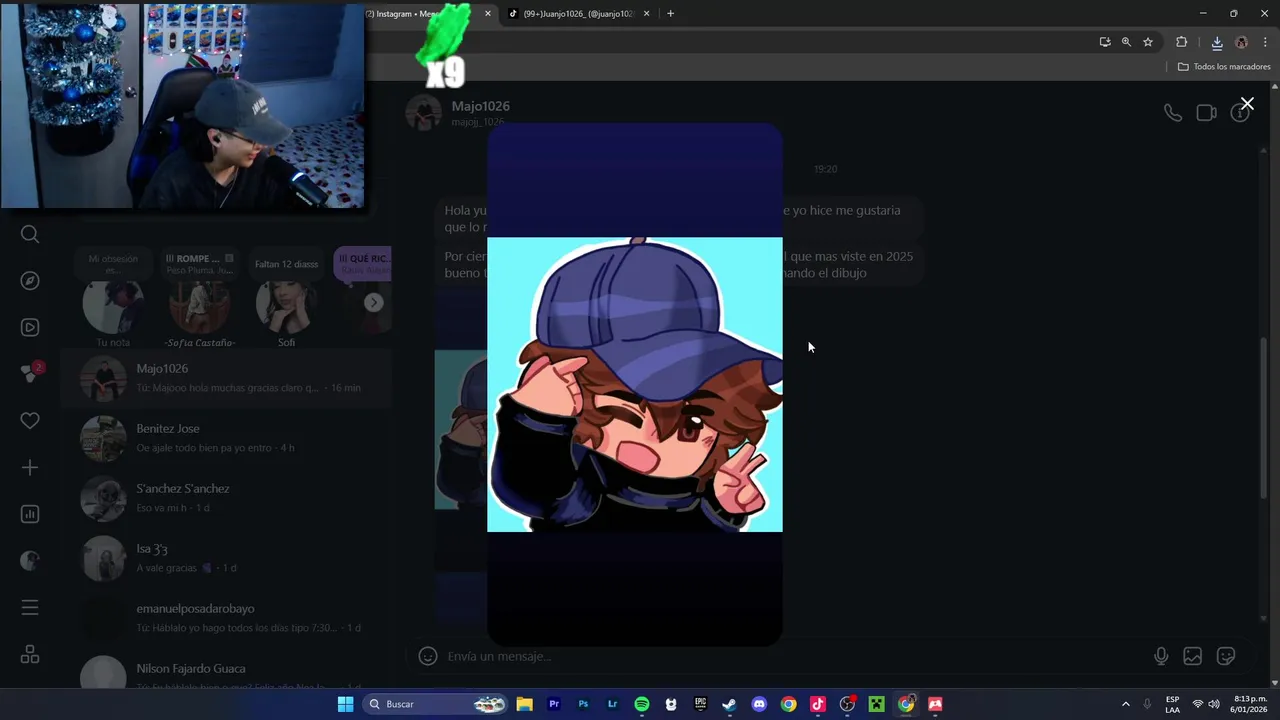
Task: Close the Instagram browser tab
Action: 488,14
